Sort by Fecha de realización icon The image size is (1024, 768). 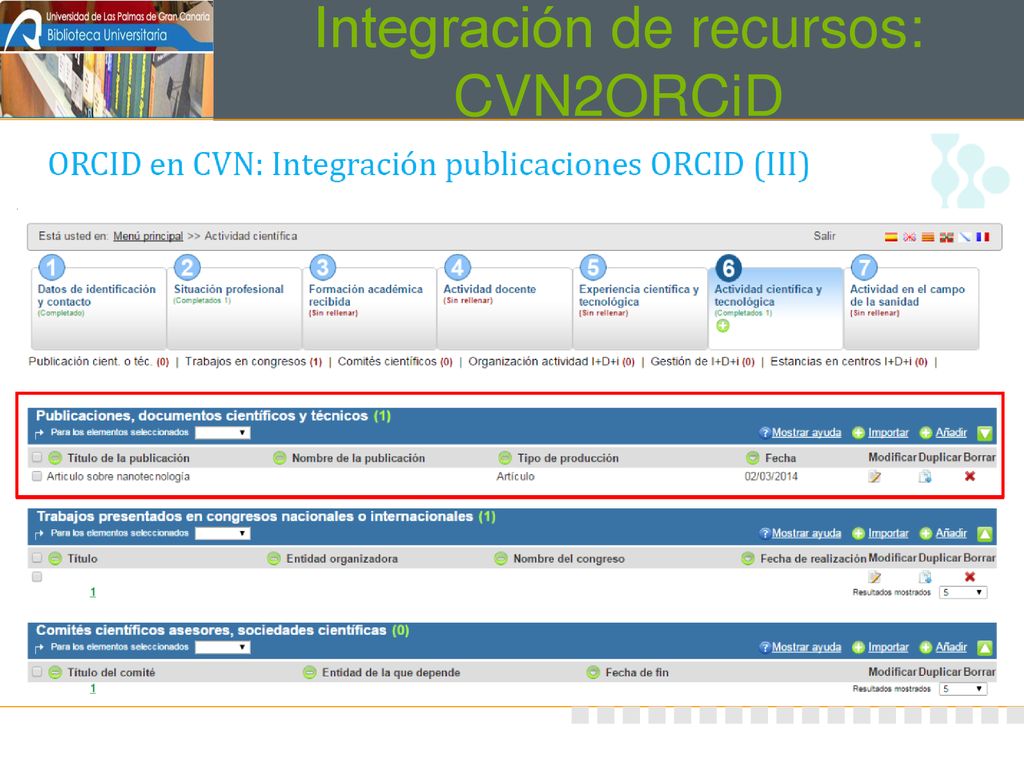pos(748,558)
